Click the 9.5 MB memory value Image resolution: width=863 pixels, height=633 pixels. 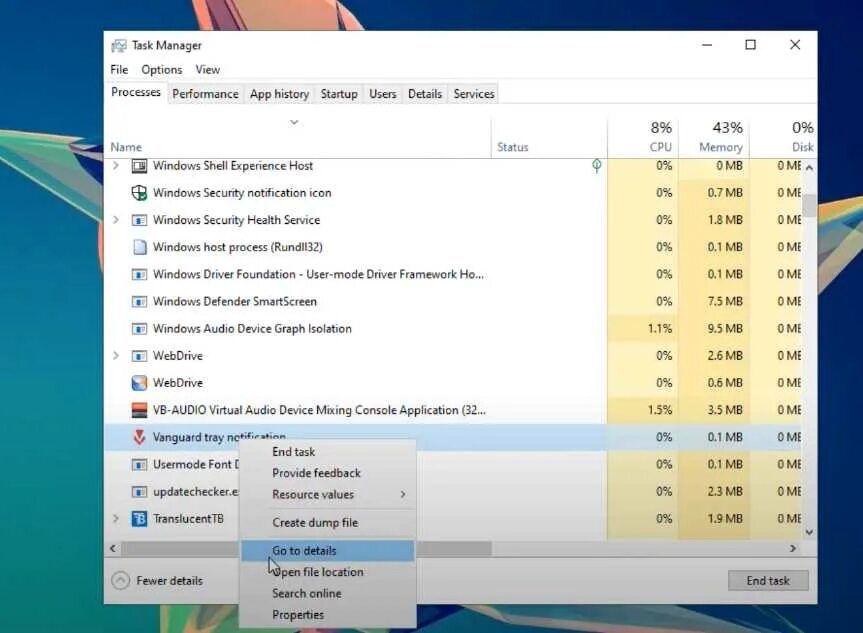click(725, 329)
